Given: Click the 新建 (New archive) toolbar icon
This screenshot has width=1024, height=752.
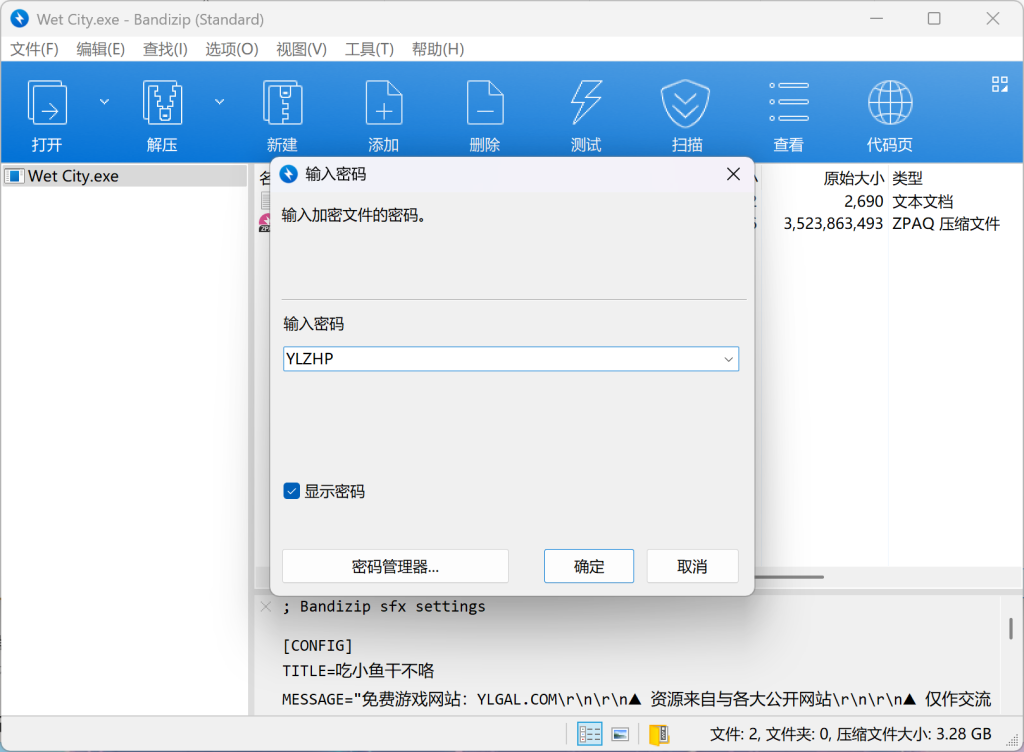Looking at the screenshot, I should (x=282, y=104).
